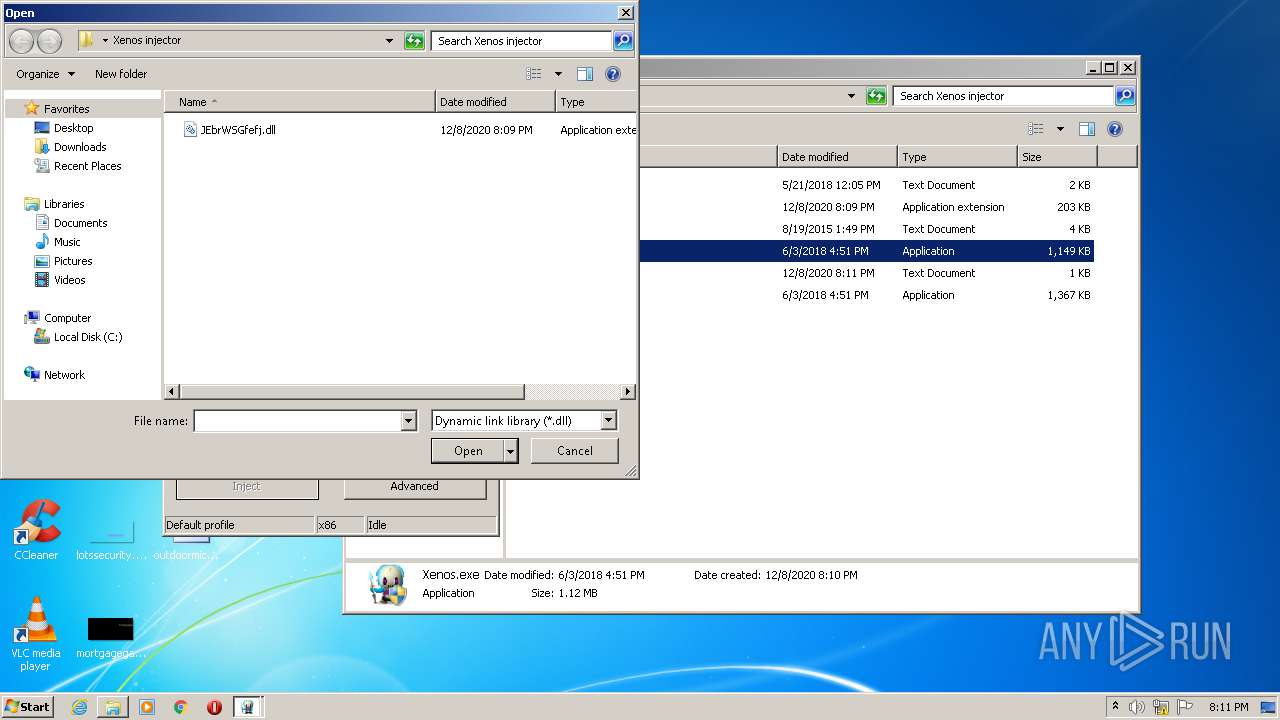Click Search Xenos injector box in Open dialog
1280x720 pixels.
pos(521,41)
